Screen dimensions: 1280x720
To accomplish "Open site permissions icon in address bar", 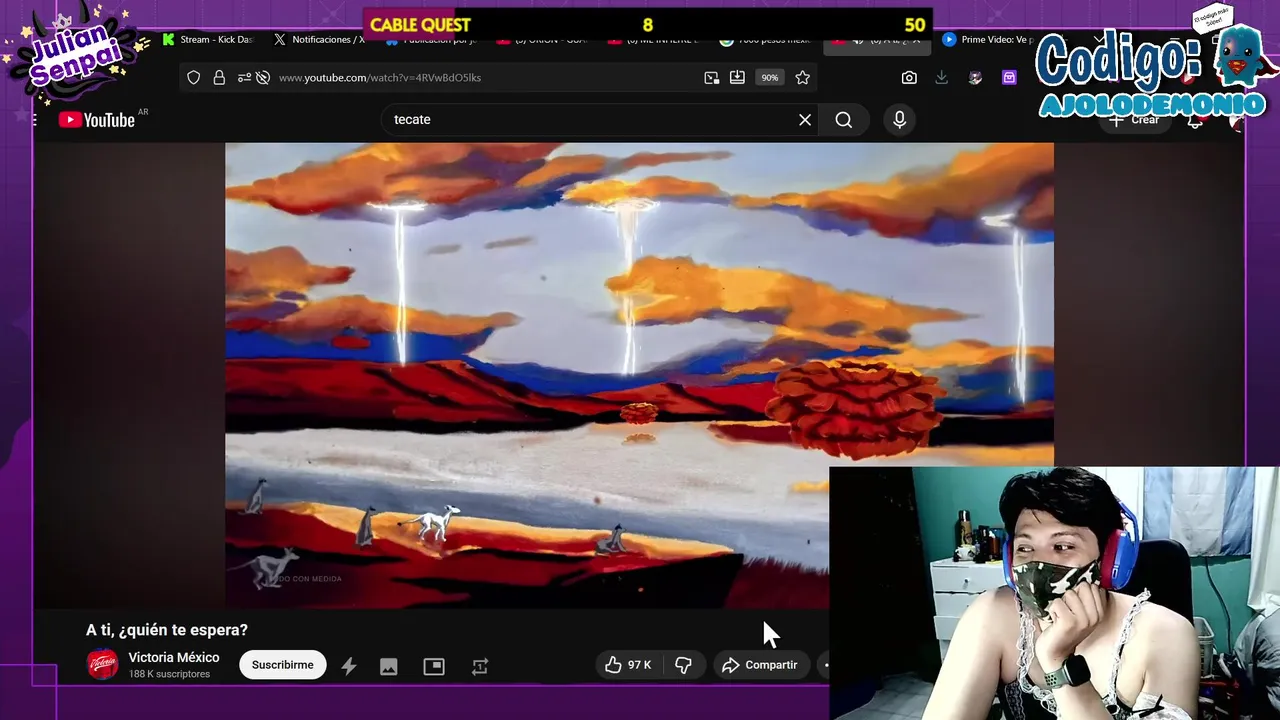I will [243, 77].
